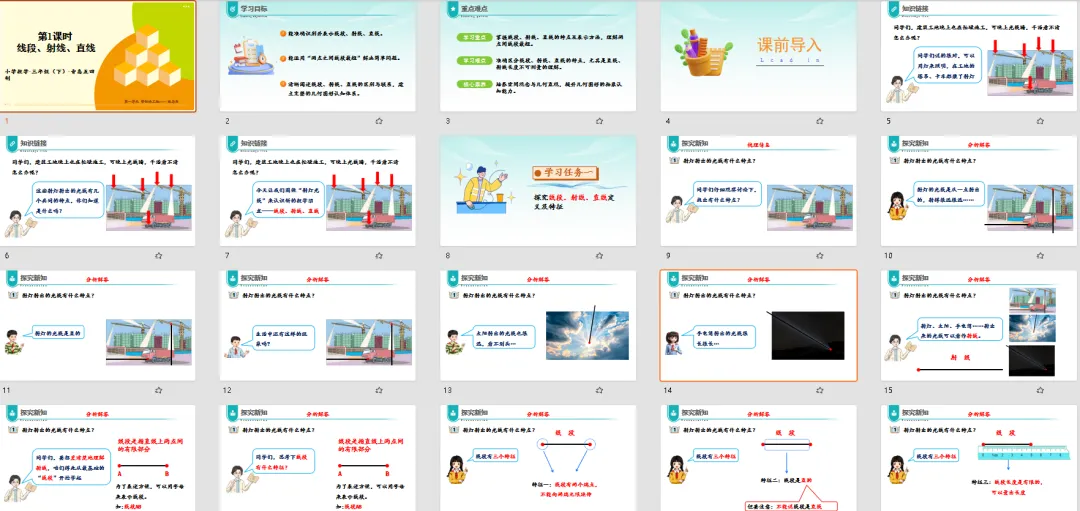This screenshot has width=1080, height=511.
Task: Click the slide number 12 label
Action: tap(229, 390)
